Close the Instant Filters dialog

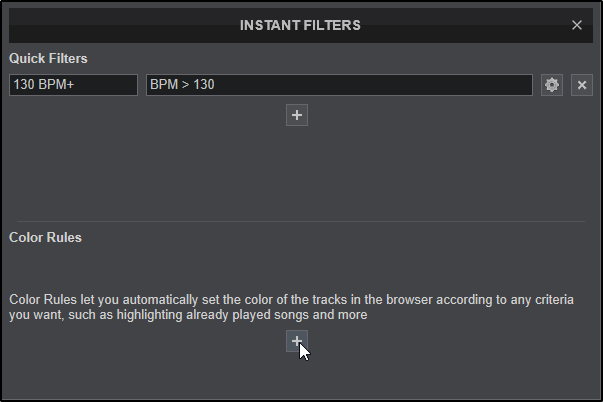click(577, 25)
